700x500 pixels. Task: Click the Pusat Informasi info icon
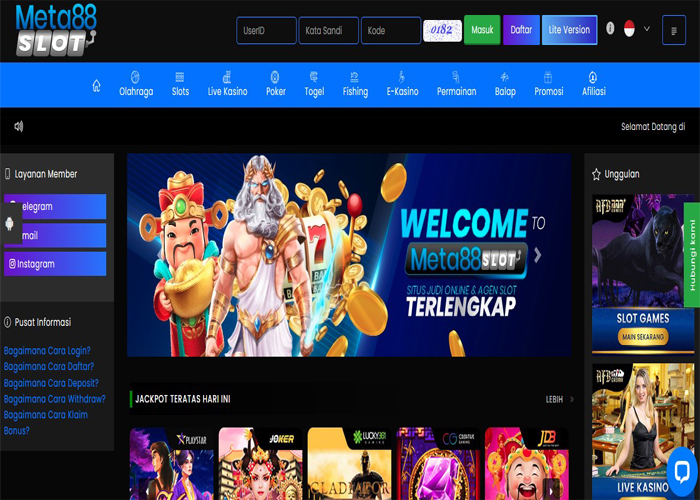point(8,322)
